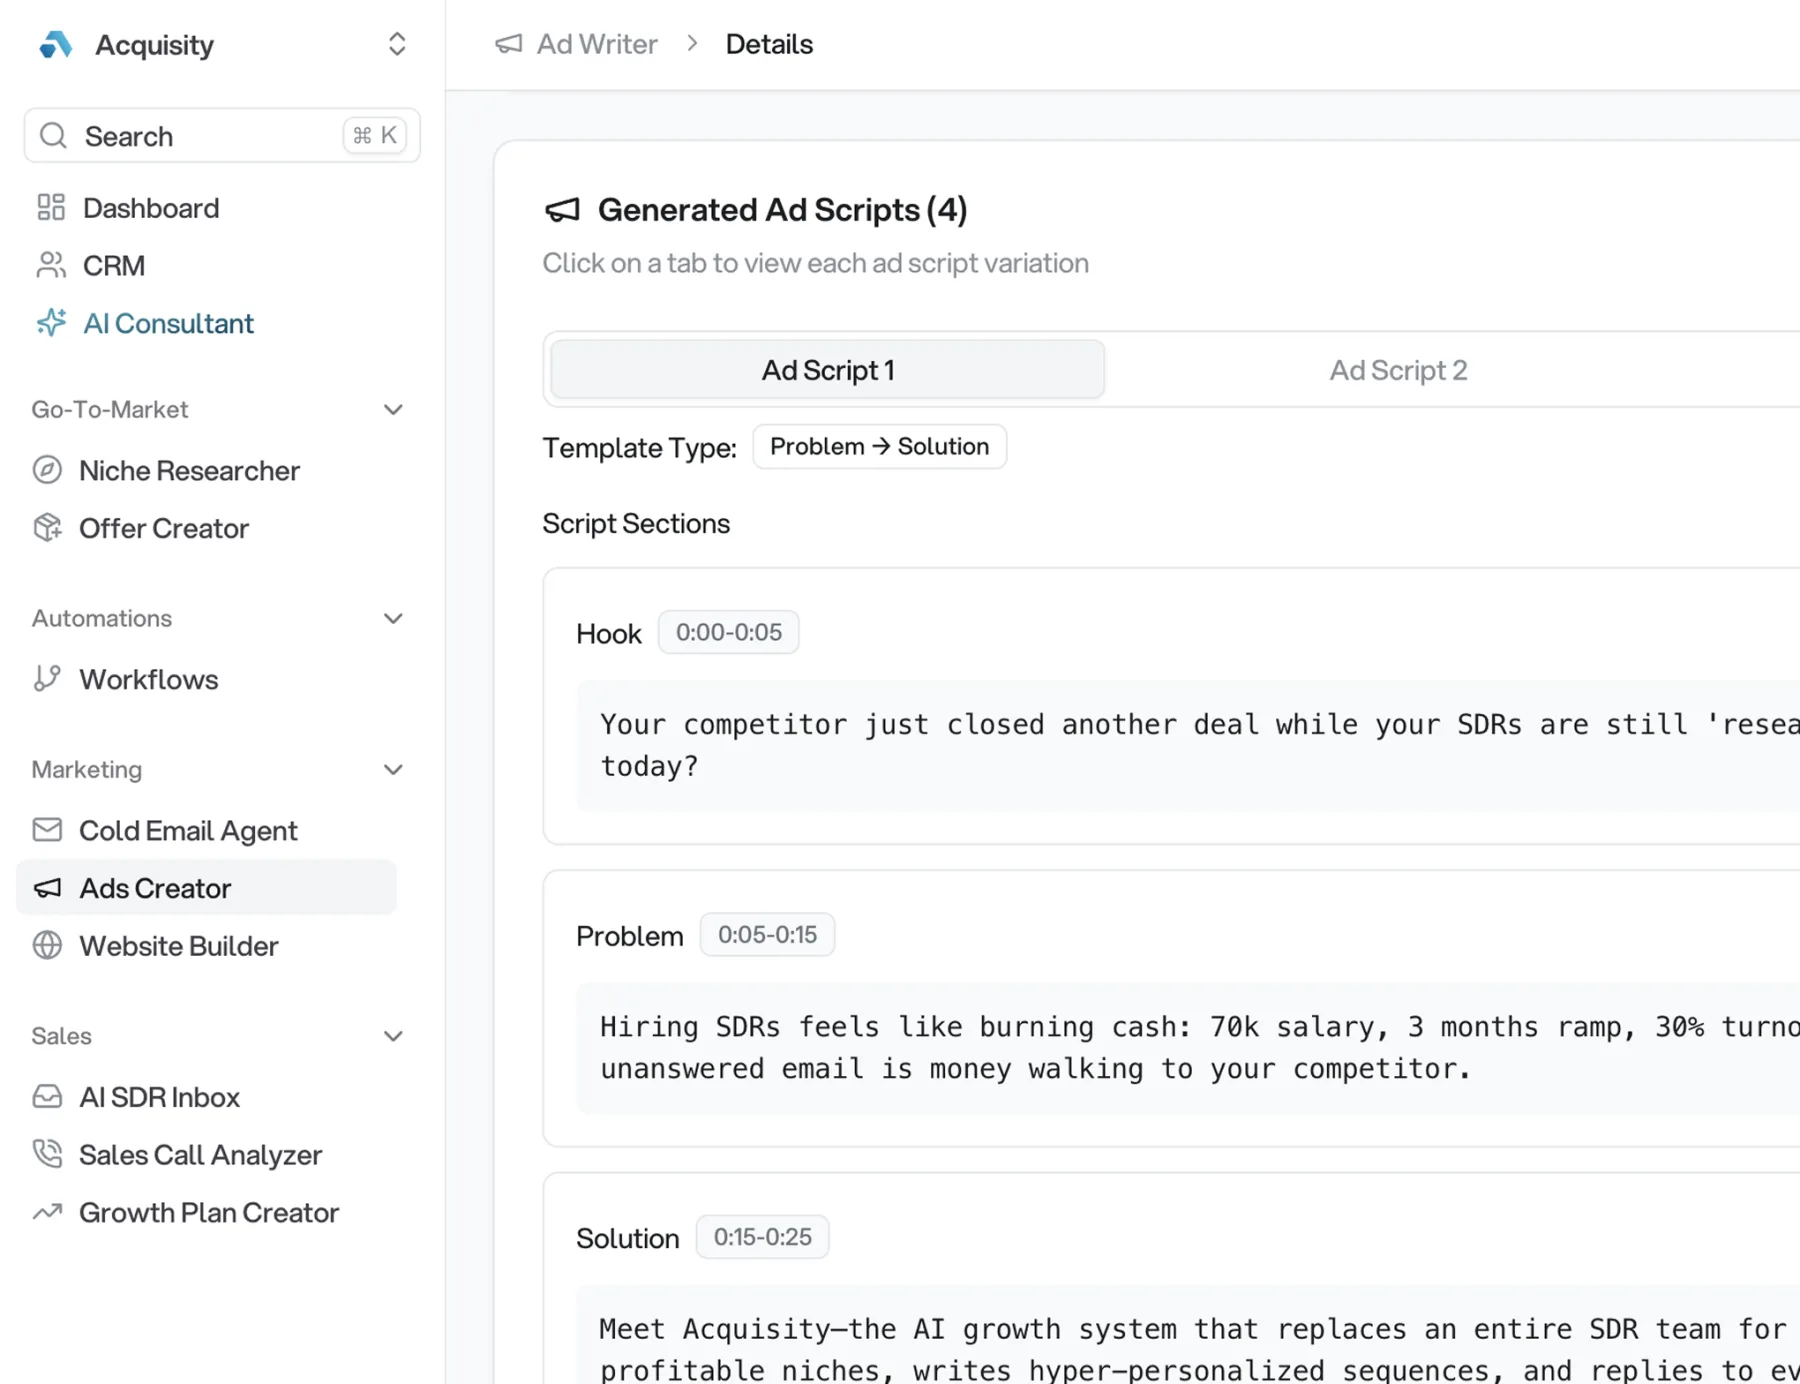The image size is (1800, 1384).
Task: Switch to the Ad Script 2 tab
Action: point(1397,369)
